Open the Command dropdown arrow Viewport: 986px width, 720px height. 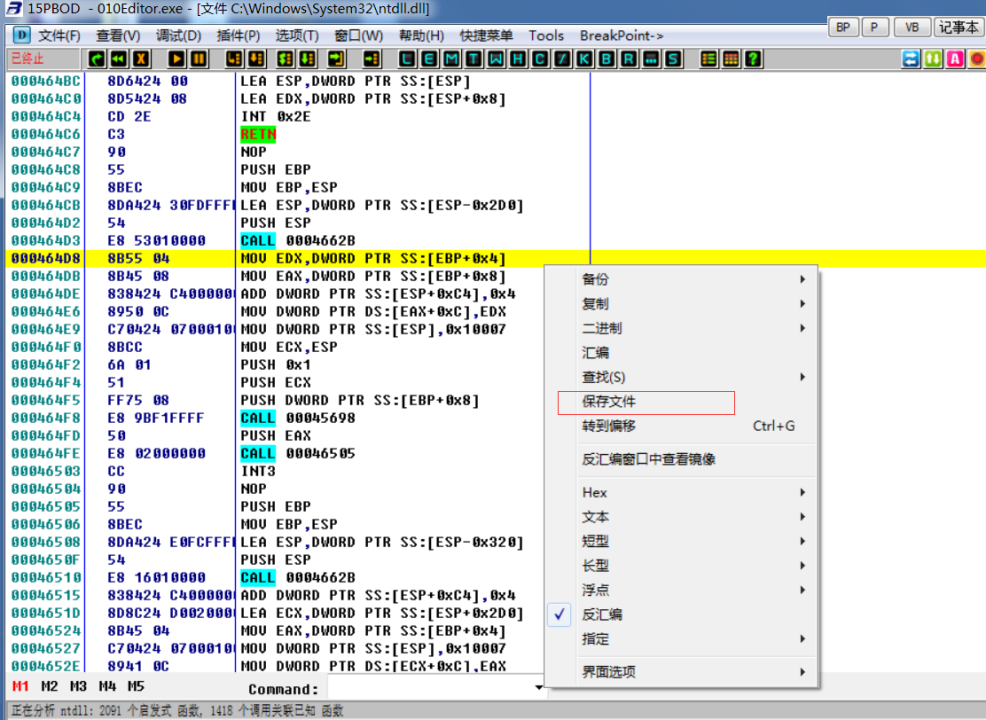(540, 688)
